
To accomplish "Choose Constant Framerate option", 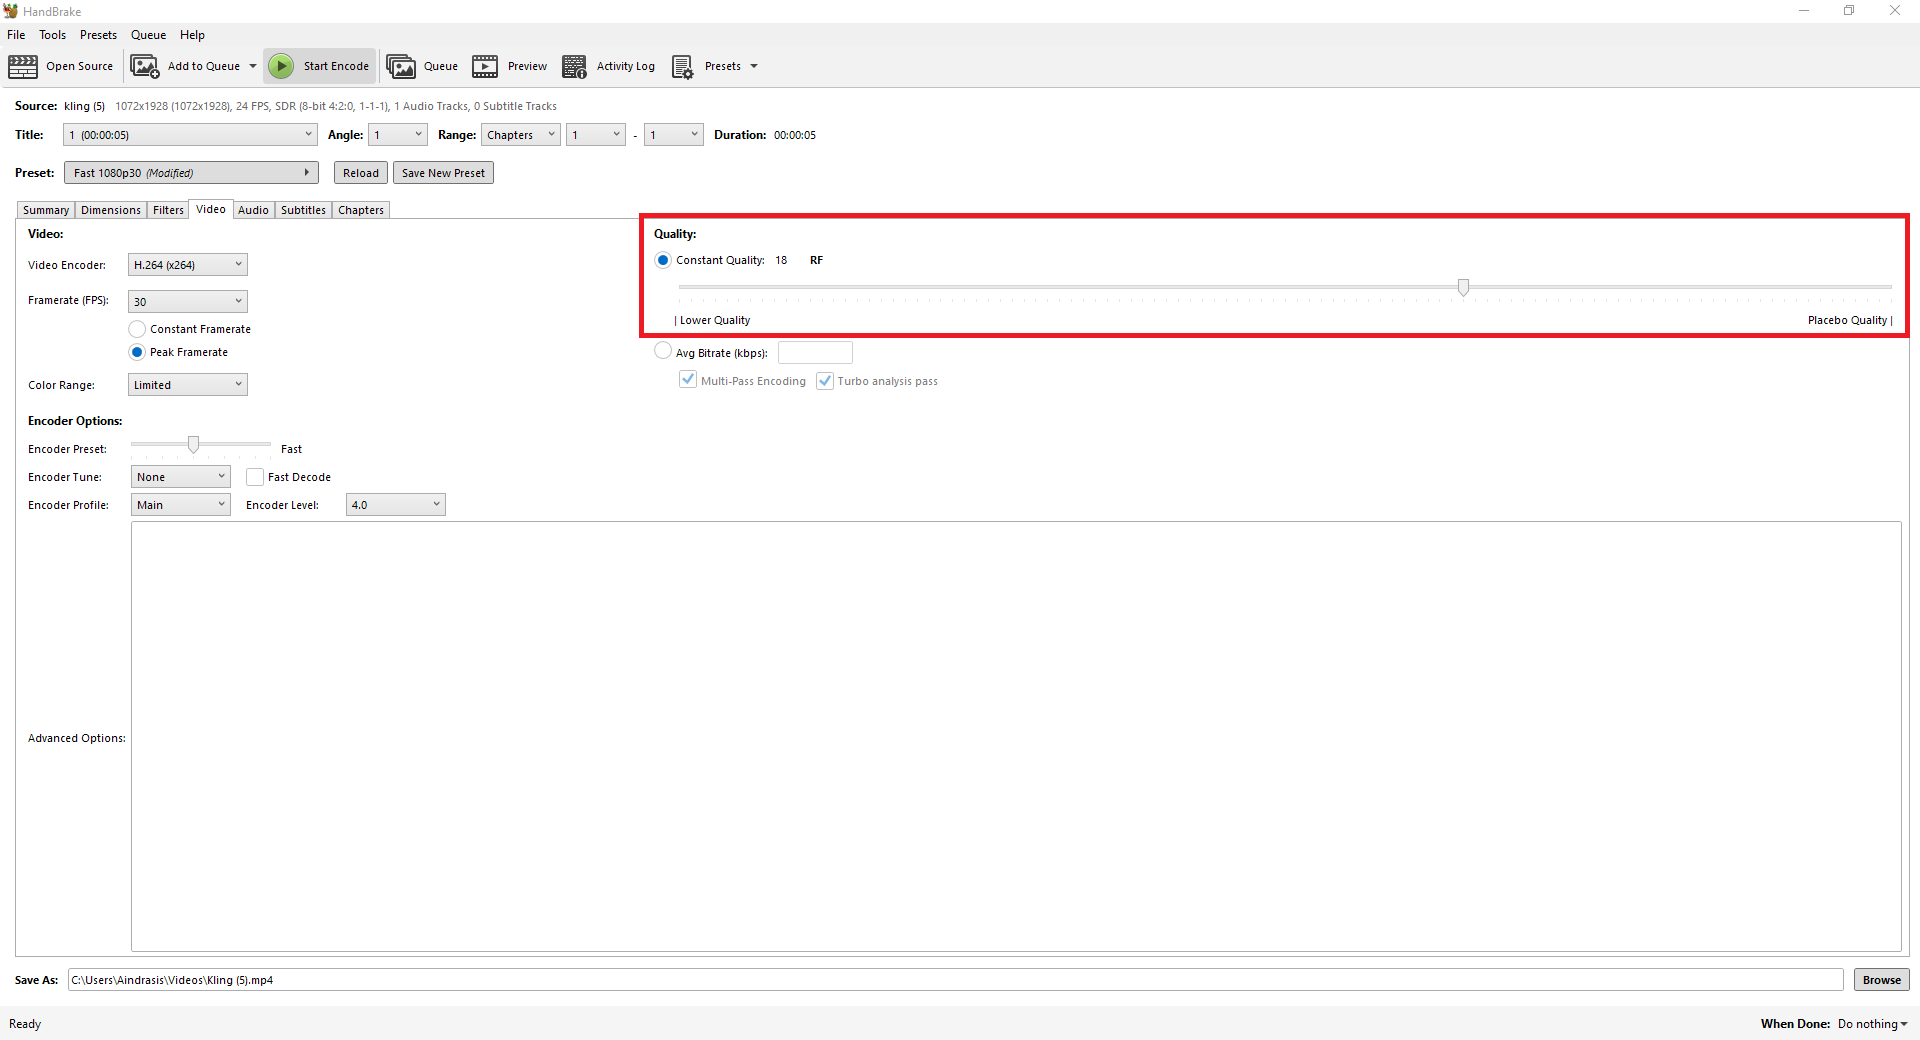I will point(137,329).
